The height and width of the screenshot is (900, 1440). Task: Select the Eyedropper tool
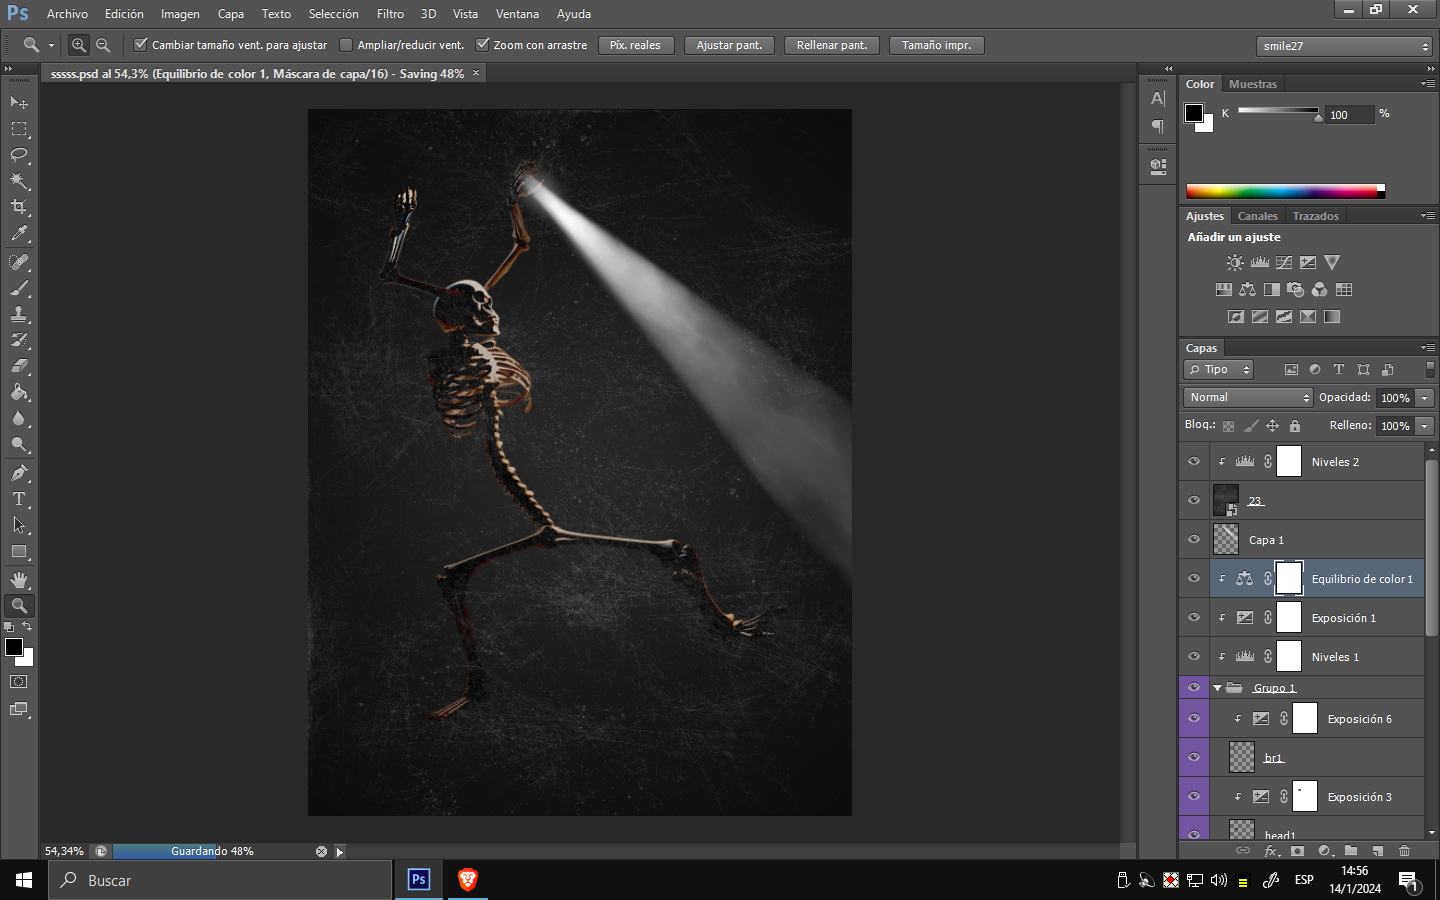19,234
